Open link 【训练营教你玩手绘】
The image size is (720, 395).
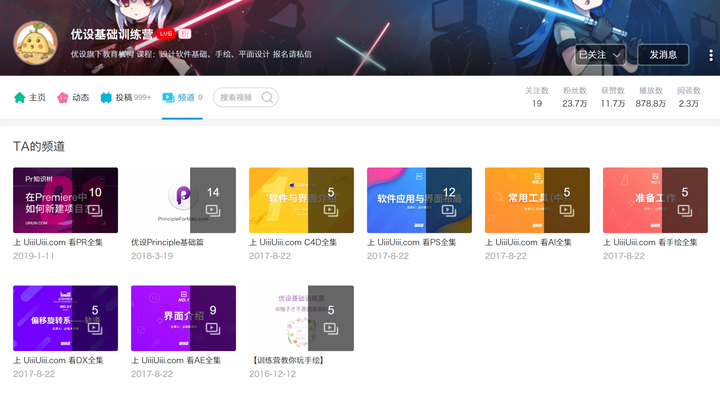288,361
